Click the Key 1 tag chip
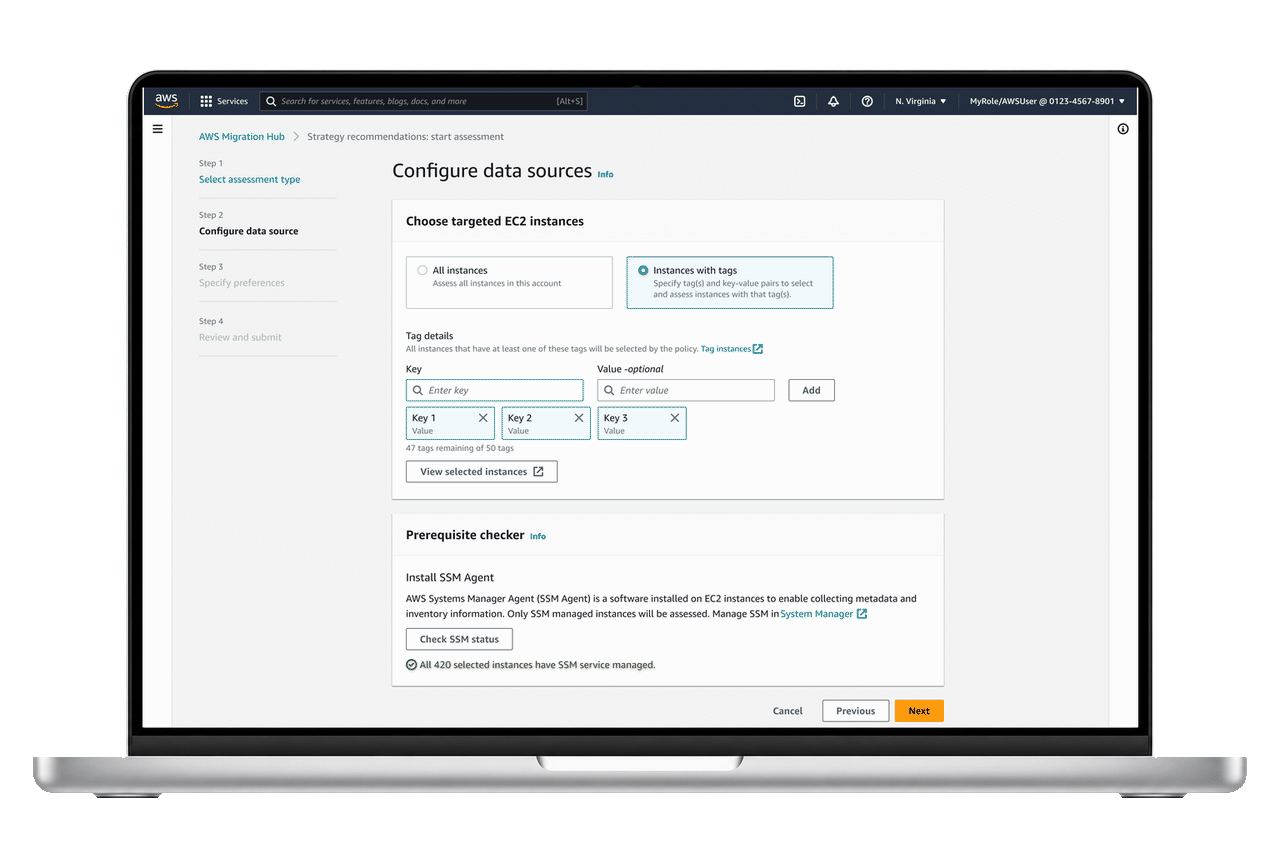Screen dimensions: 1280x853 450,423
